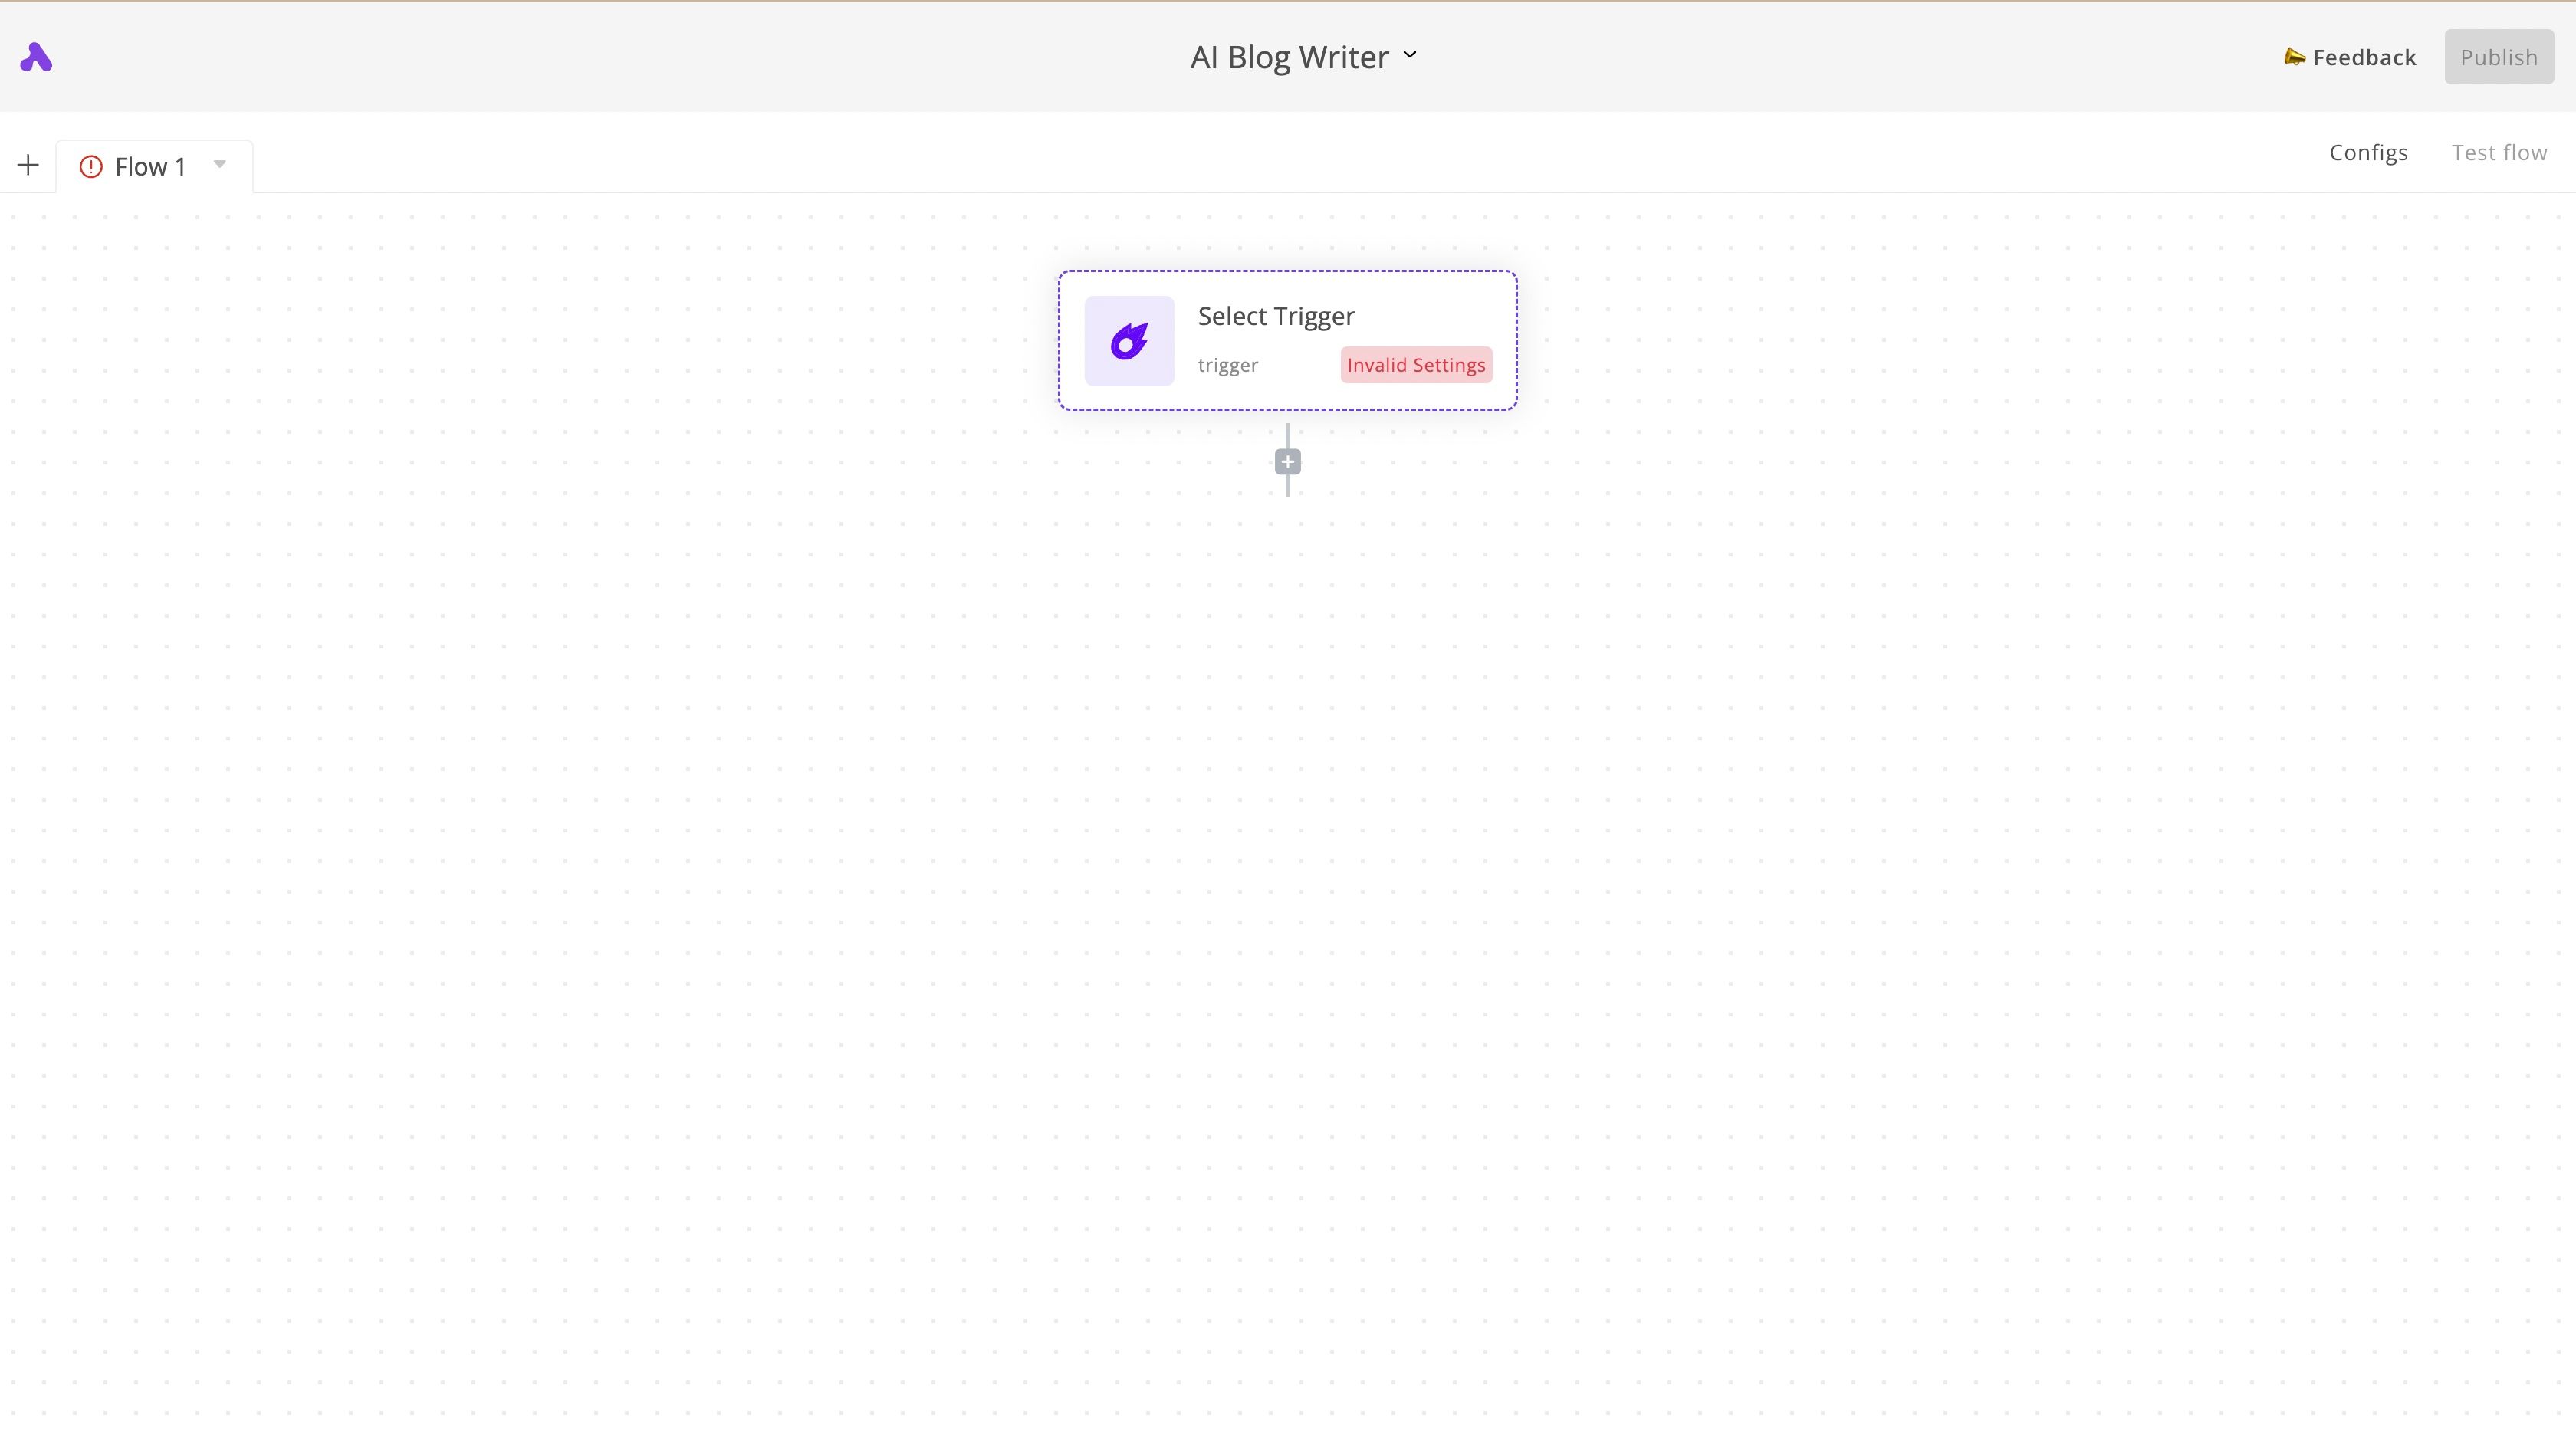Open the Configs panel
The image size is (2576, 1441).
(2368, 152)
